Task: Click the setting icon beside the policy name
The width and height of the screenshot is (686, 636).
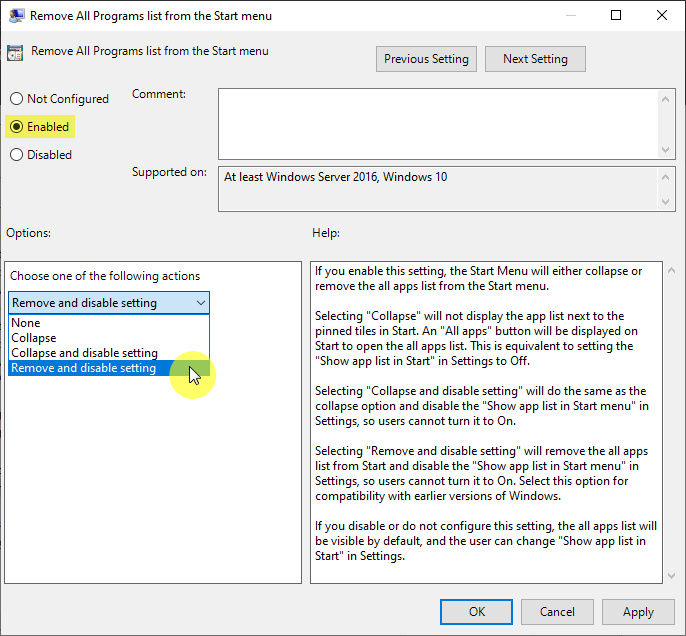Action: (16, 53)
